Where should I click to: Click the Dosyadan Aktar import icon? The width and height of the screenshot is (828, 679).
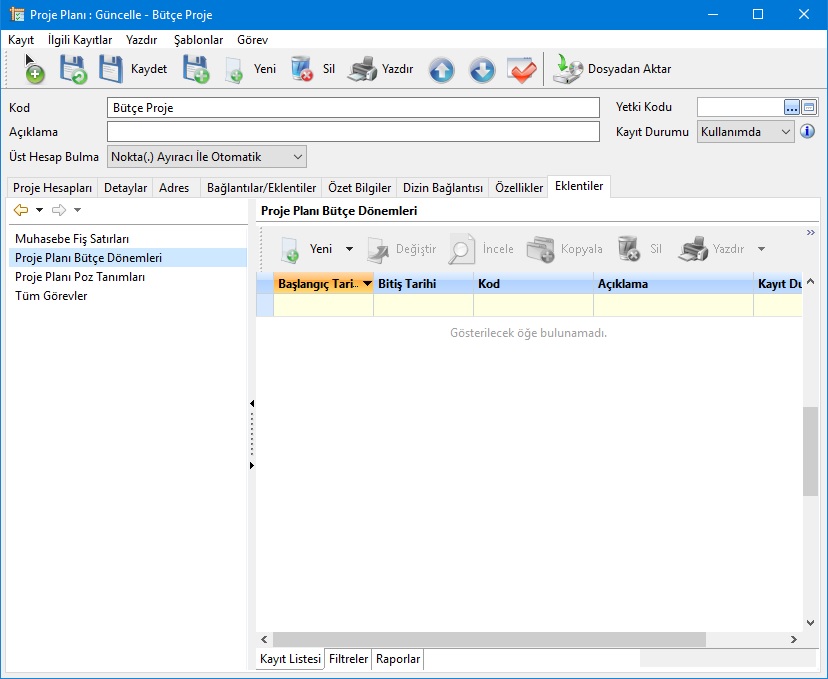569,70
